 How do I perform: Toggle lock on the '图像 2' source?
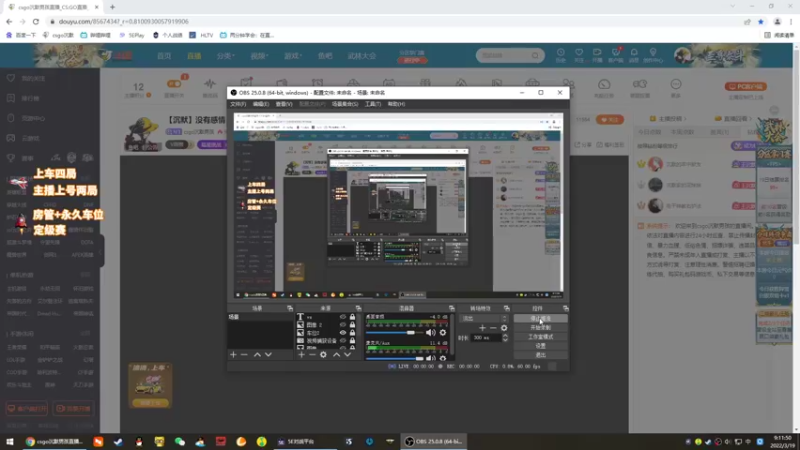[x=352, y=325]
